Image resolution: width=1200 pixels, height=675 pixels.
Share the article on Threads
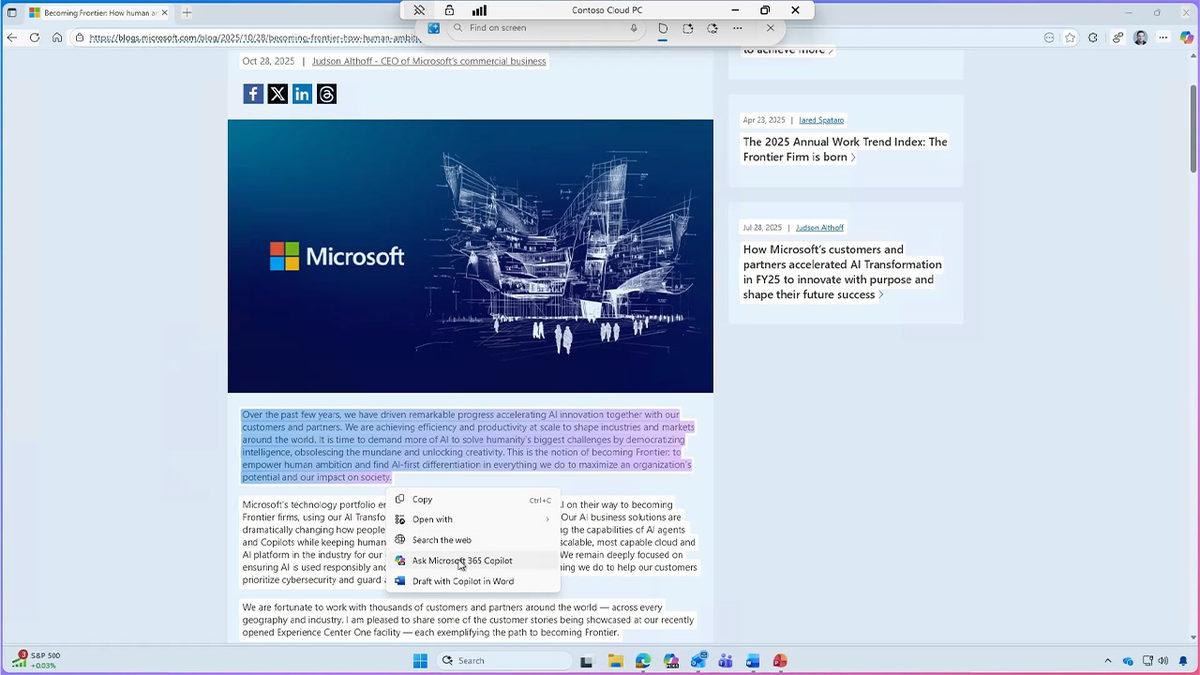pyautogui.click(x=326, y=93)
